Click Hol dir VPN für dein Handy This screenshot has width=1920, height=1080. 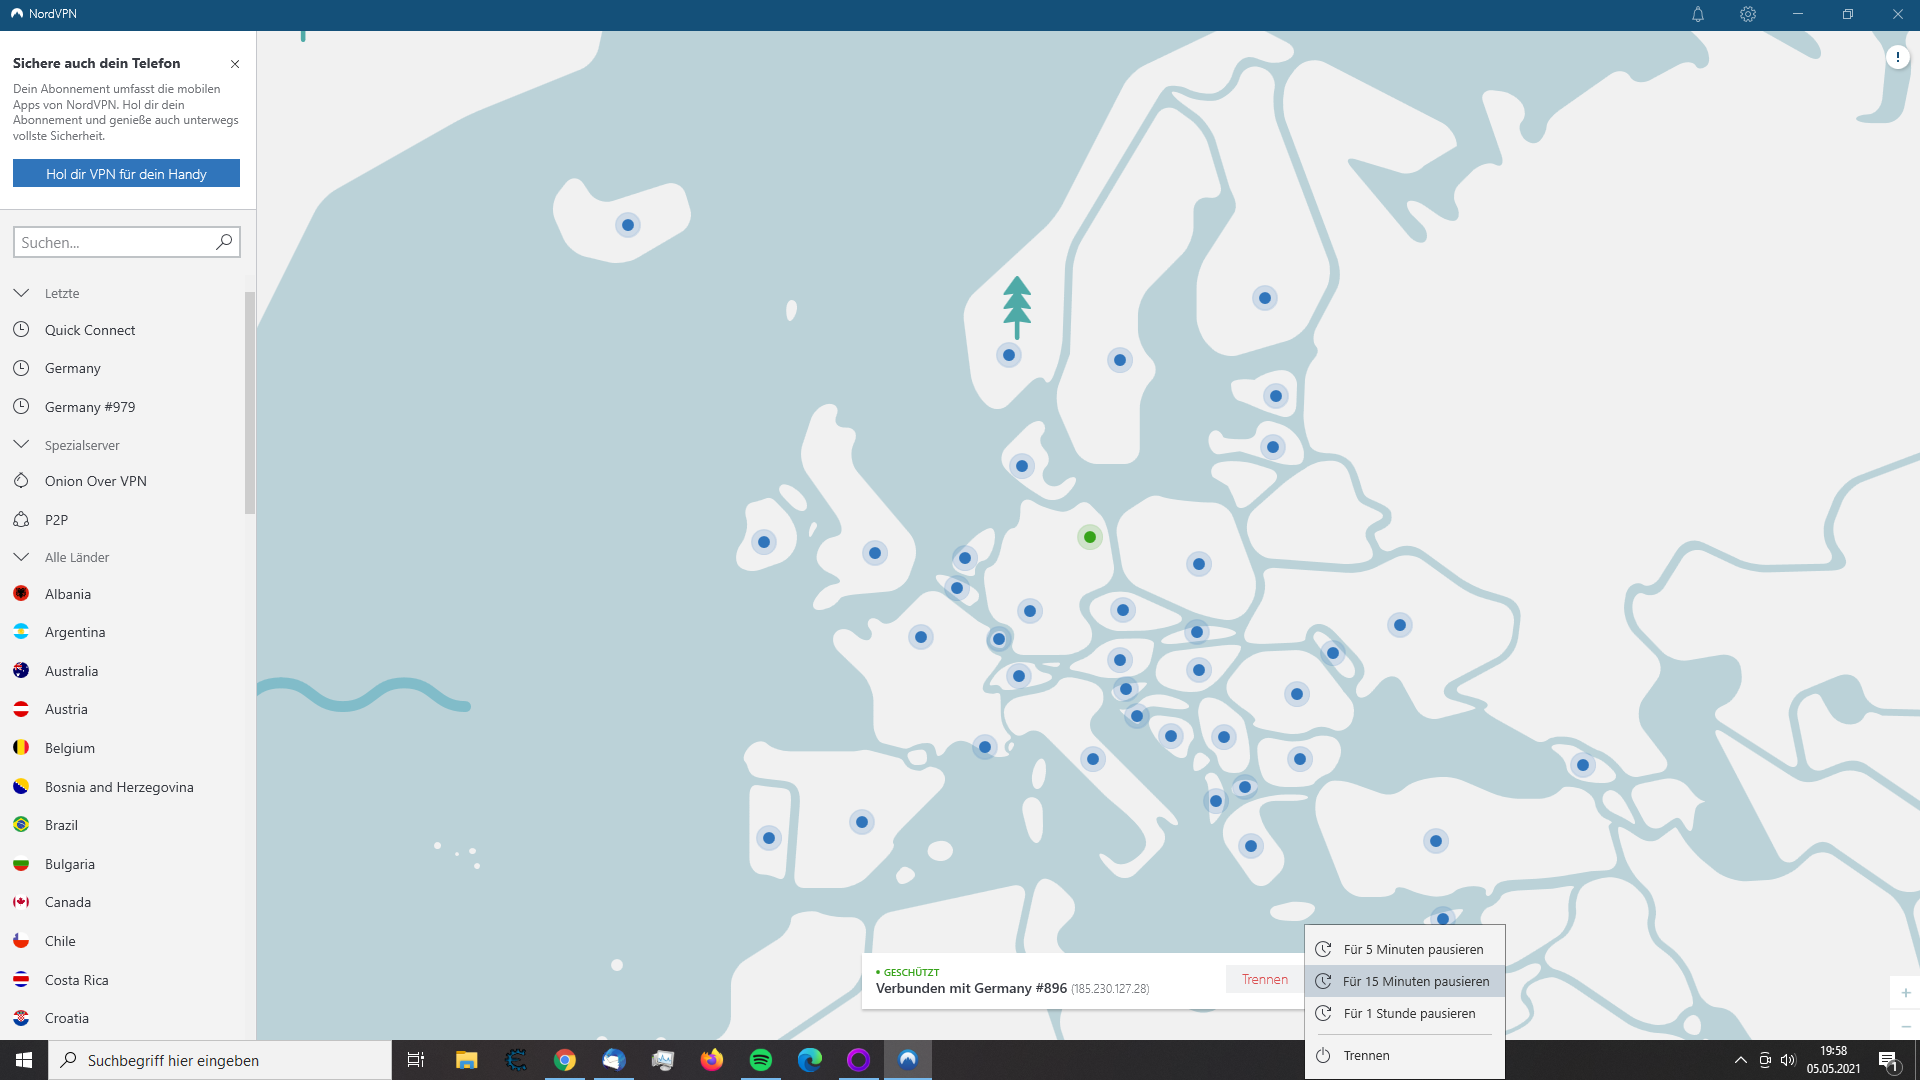(126, 174)
